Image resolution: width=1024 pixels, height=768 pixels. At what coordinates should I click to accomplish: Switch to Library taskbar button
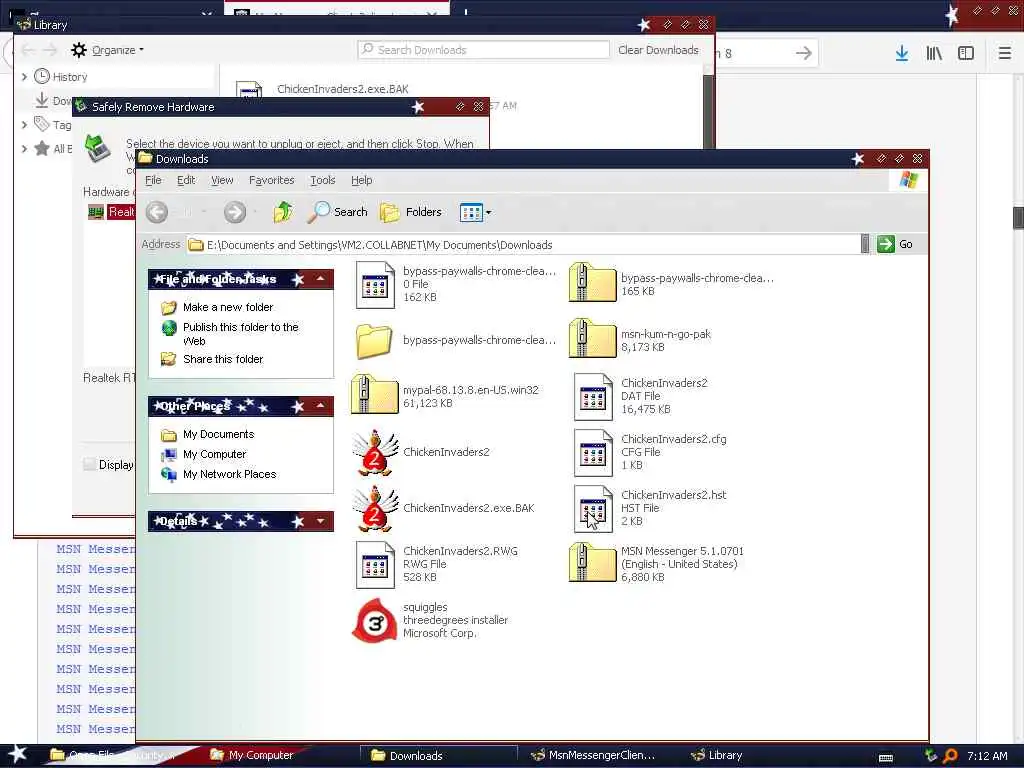click(x=716, y=755)
